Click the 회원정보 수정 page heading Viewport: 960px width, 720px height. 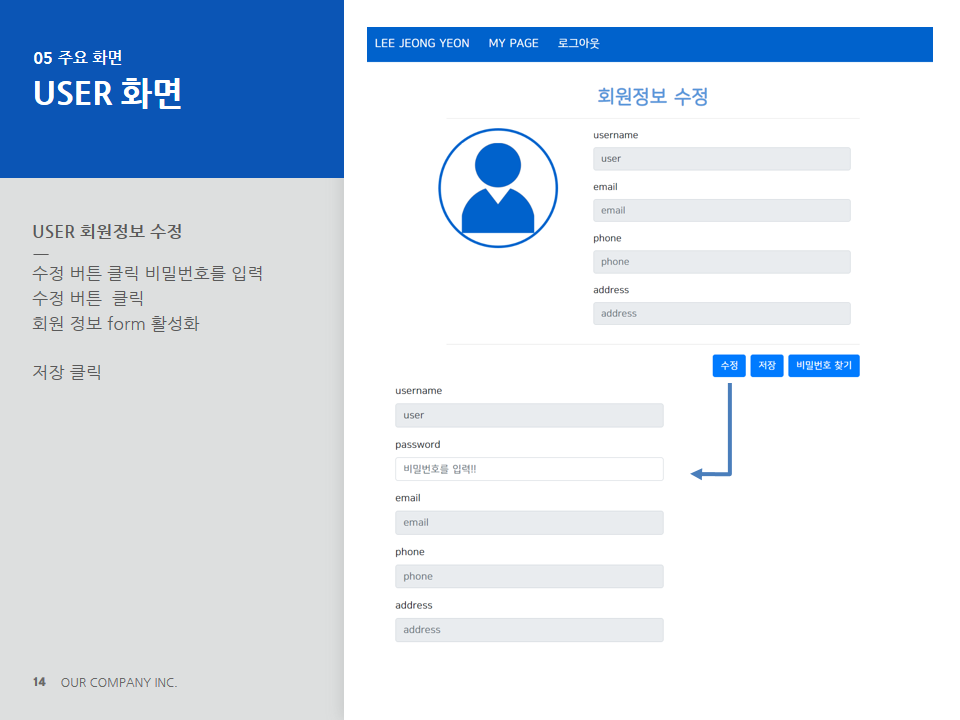652,97
